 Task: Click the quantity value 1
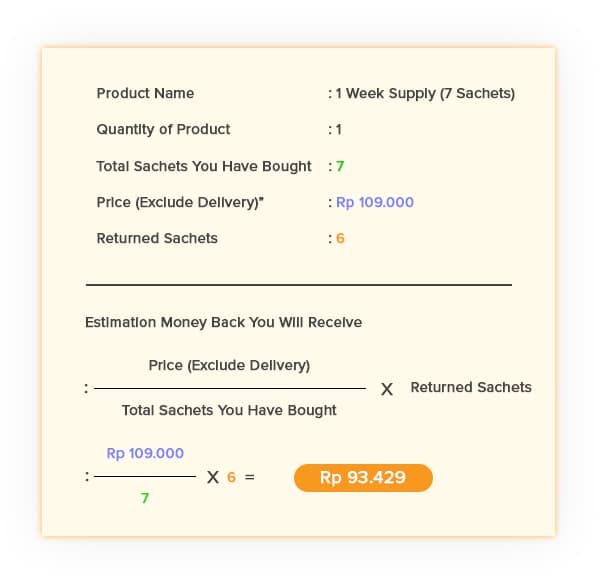[339, 130]
